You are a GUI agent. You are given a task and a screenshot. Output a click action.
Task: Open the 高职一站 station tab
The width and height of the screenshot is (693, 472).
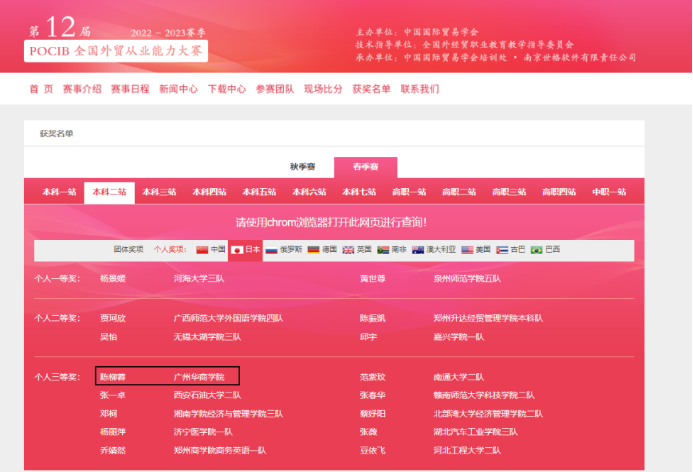pyautogui.click(x=409, y=192)
